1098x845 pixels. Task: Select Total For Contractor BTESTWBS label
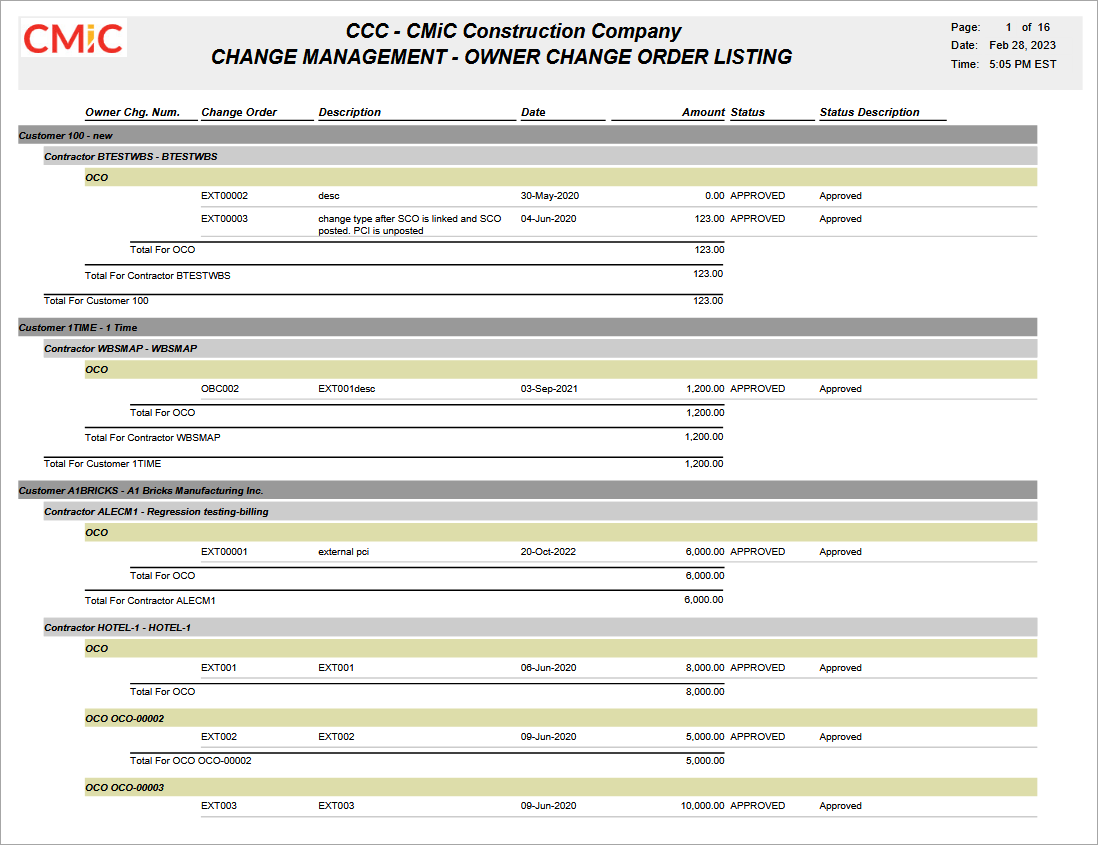(x=158, y=275)
